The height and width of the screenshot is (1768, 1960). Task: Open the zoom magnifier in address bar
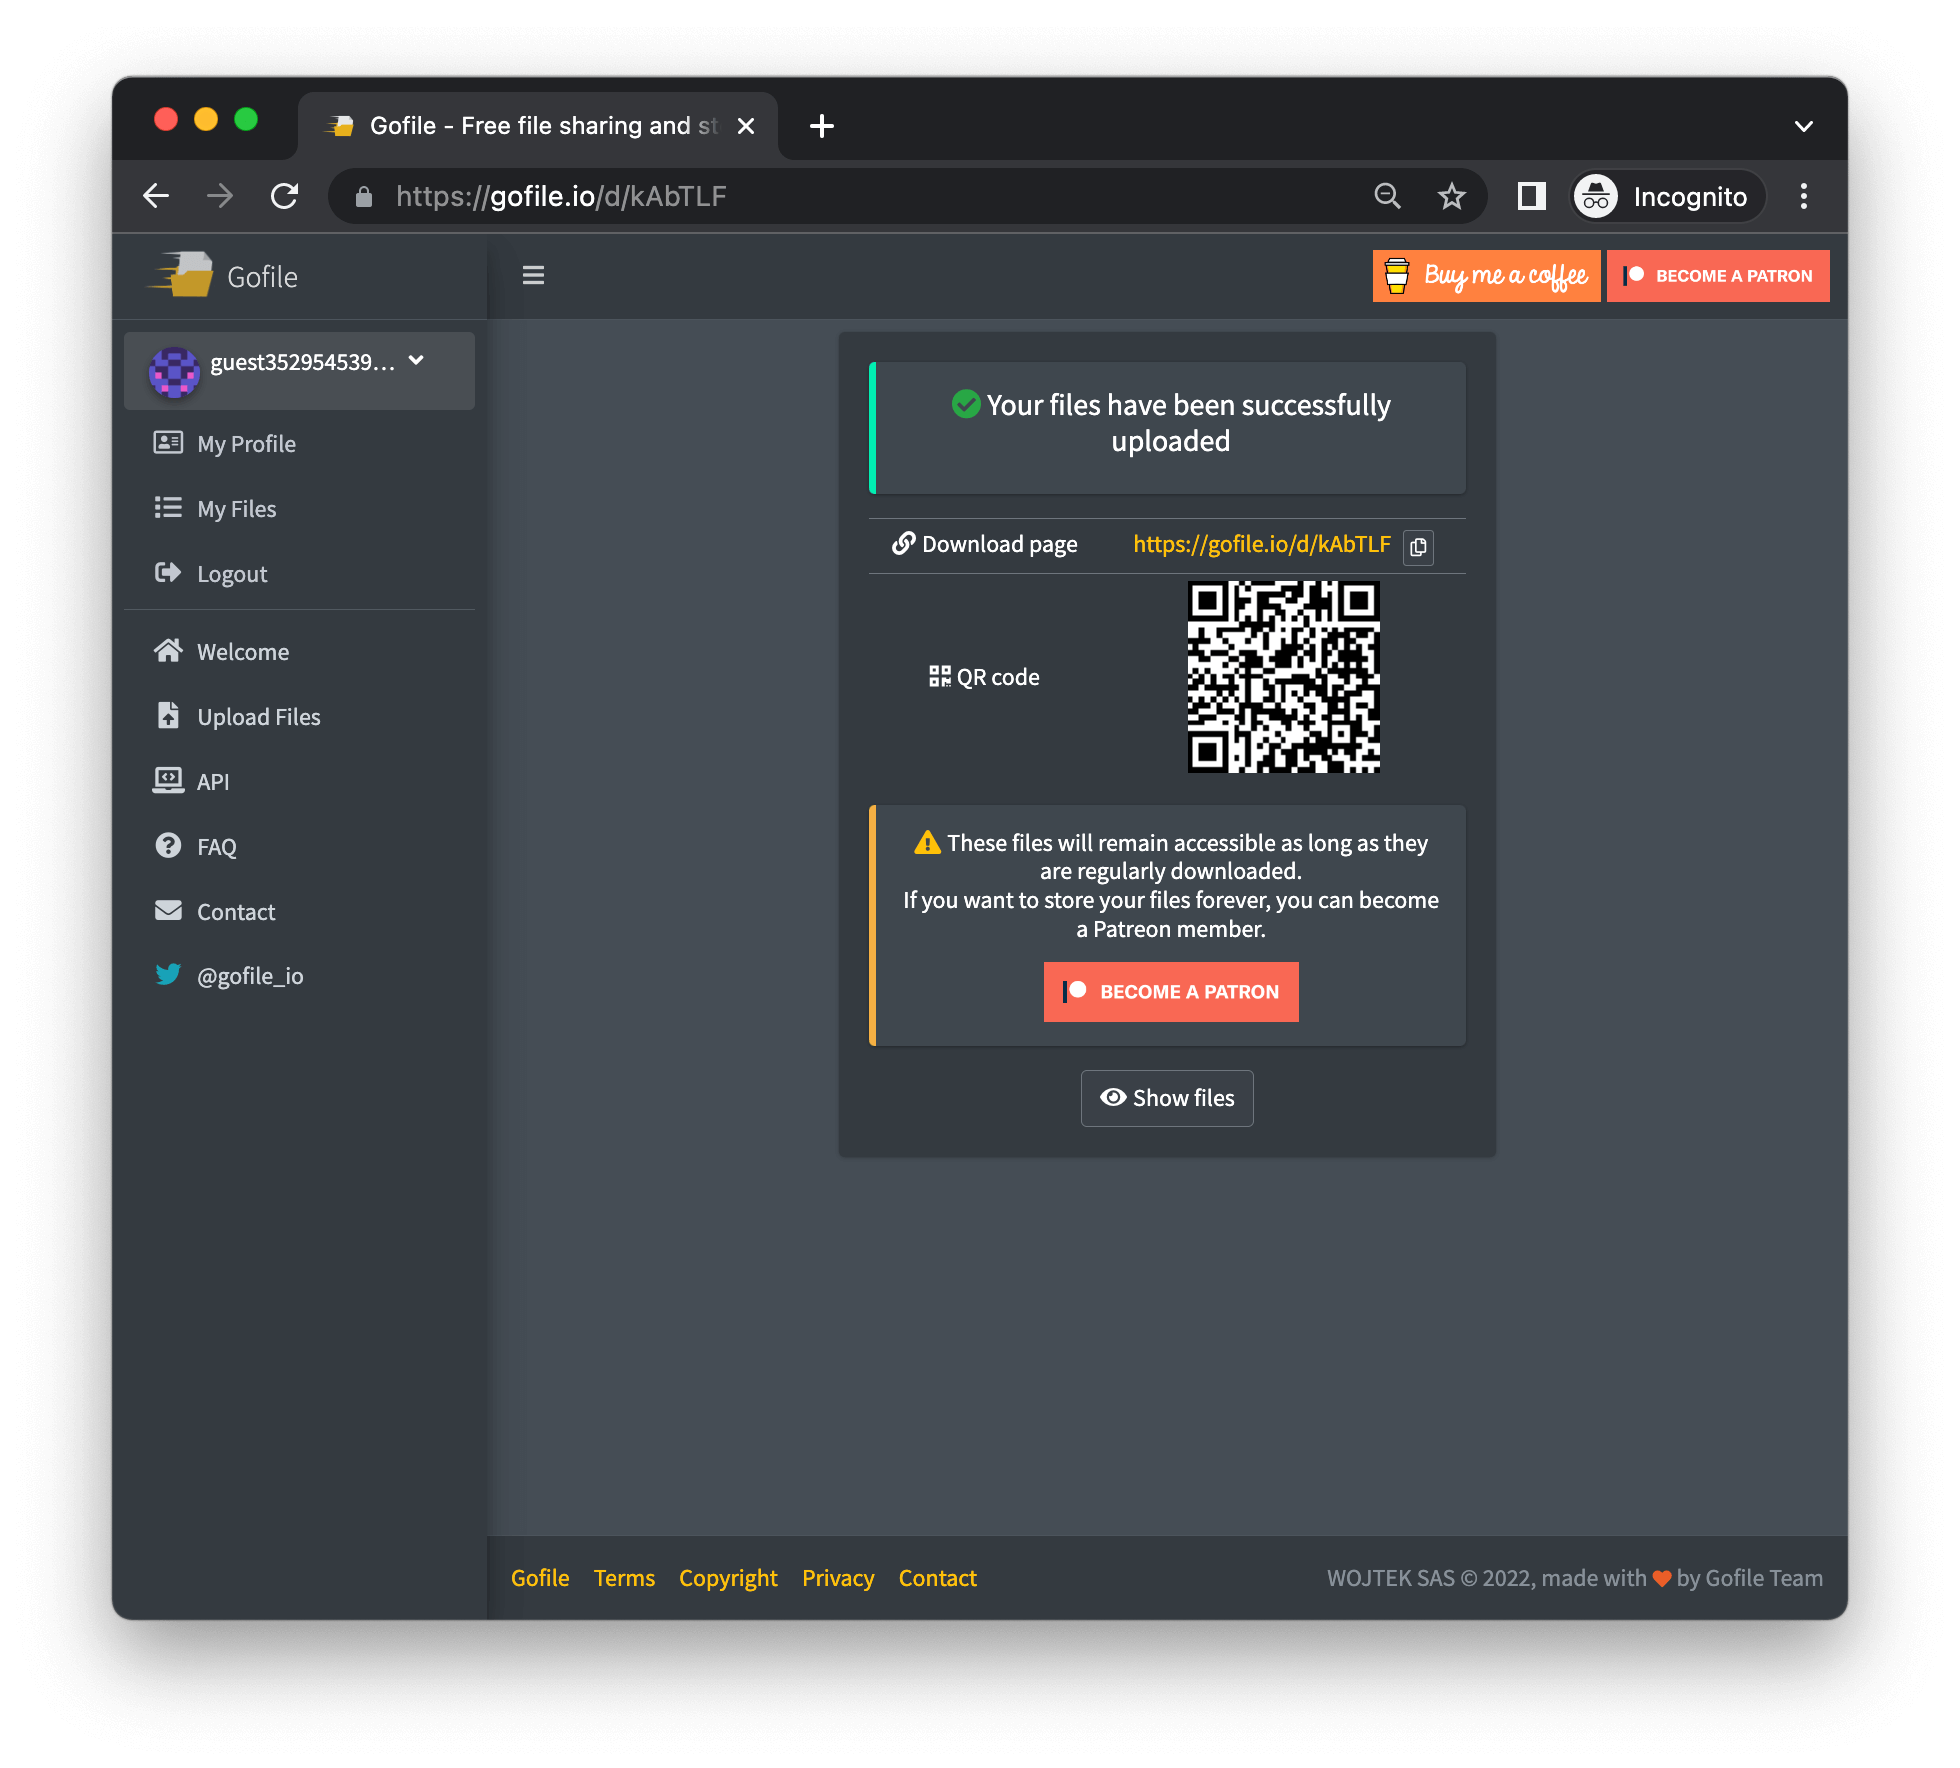[x=1387, y=196]
